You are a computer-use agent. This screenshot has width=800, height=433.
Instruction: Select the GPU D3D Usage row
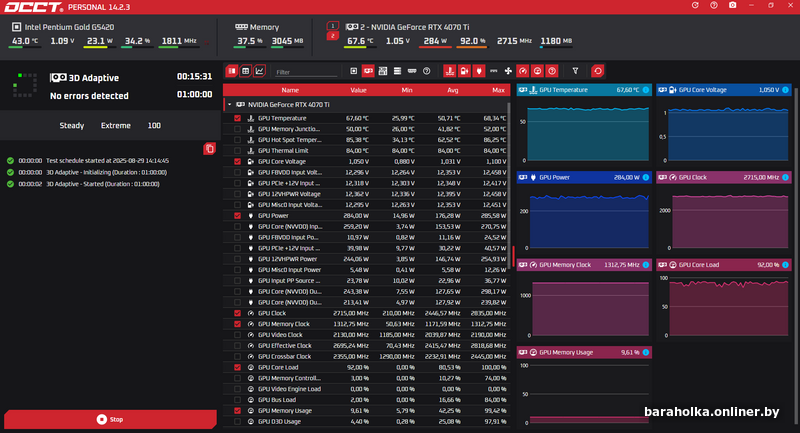pos(366,422)
